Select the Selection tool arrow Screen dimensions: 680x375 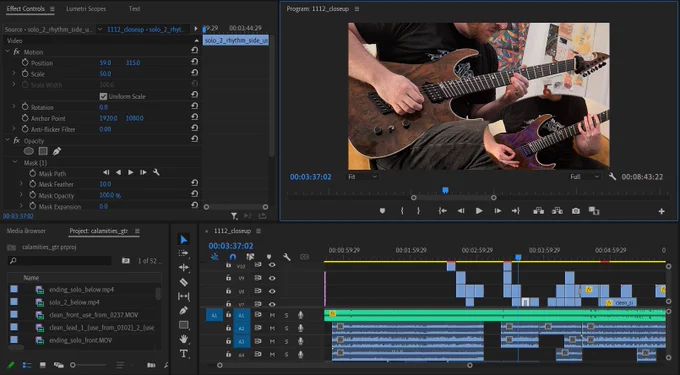(x=183, y=239)
